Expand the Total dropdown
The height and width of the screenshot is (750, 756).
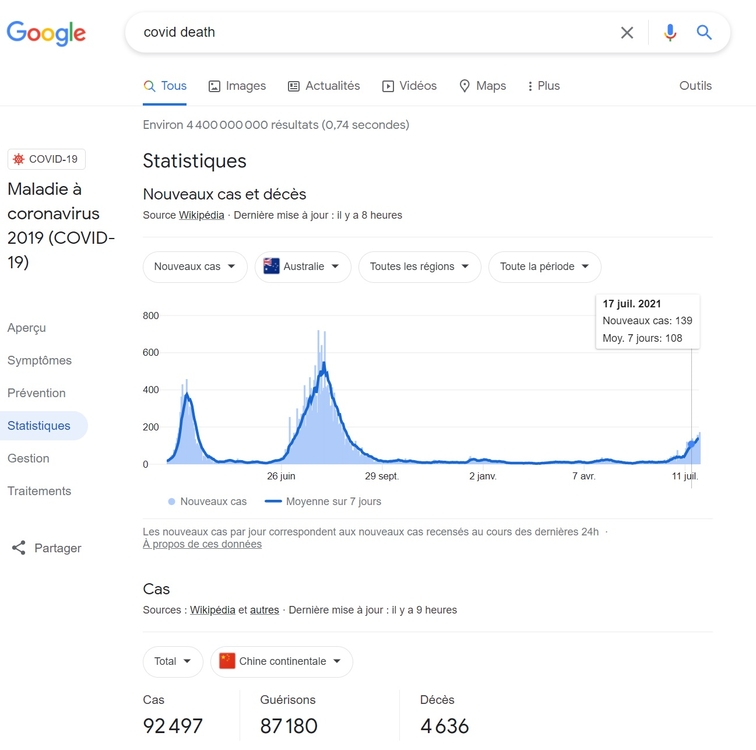point(173,661)
